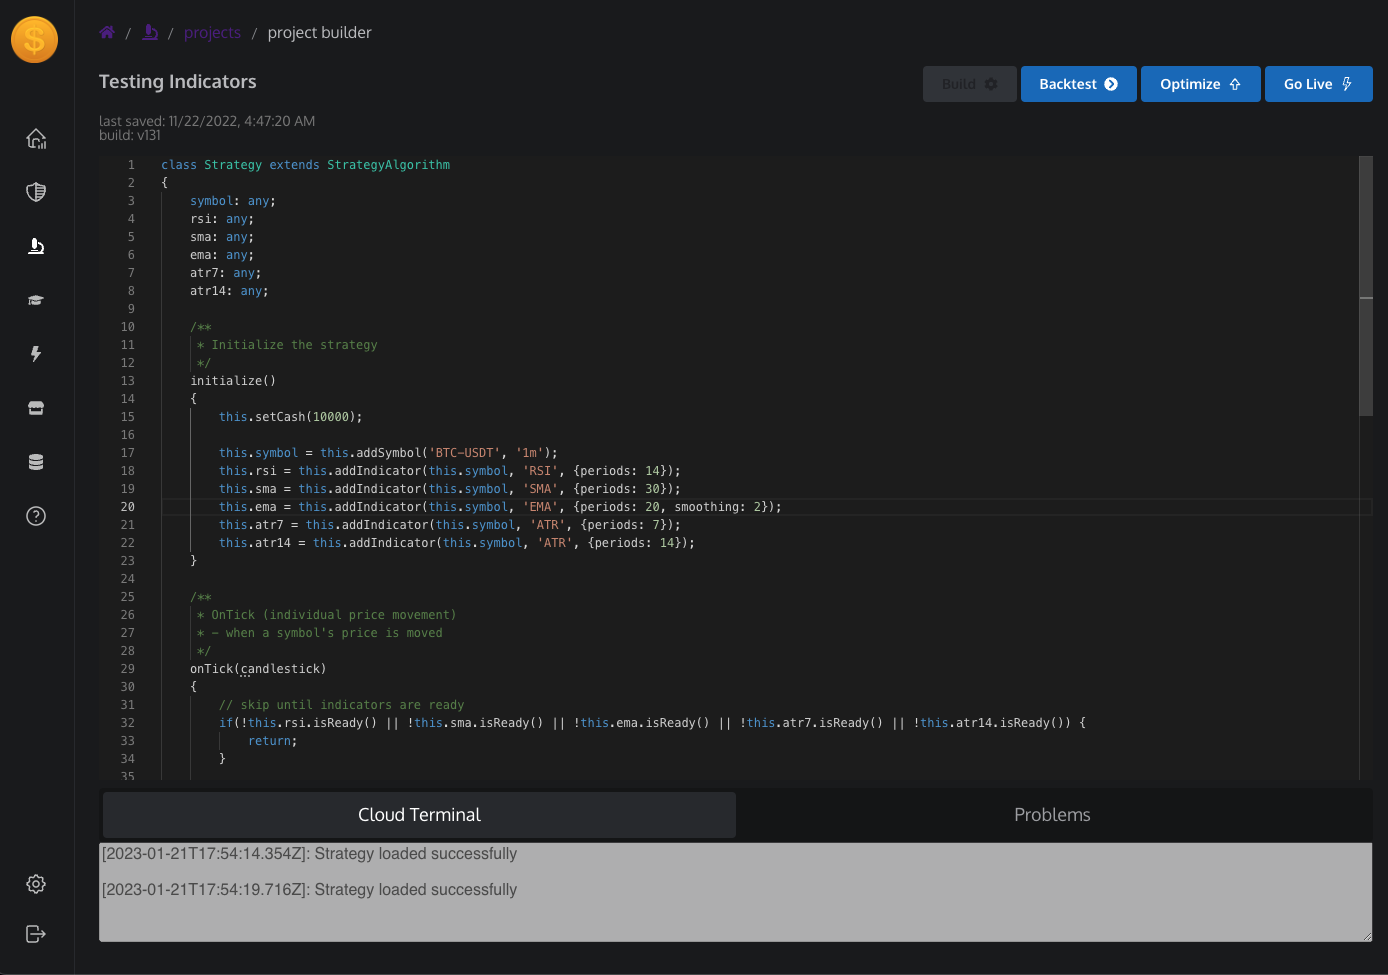Viewport: 1388px width, 975px height.
Task: Open the projects breadcrumb link
Action: point(212,33)
